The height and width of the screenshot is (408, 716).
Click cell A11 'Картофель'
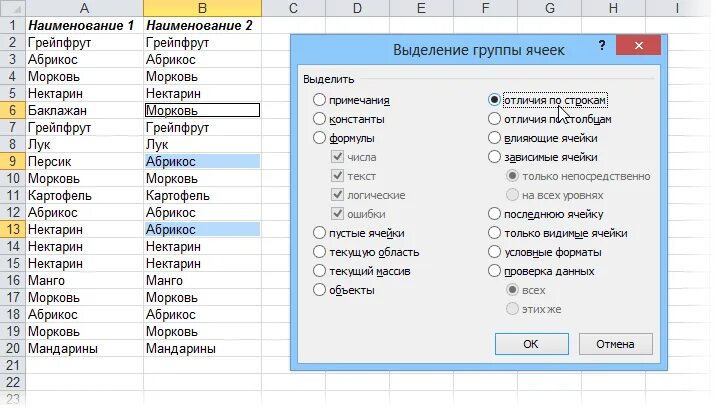point(84,196)
